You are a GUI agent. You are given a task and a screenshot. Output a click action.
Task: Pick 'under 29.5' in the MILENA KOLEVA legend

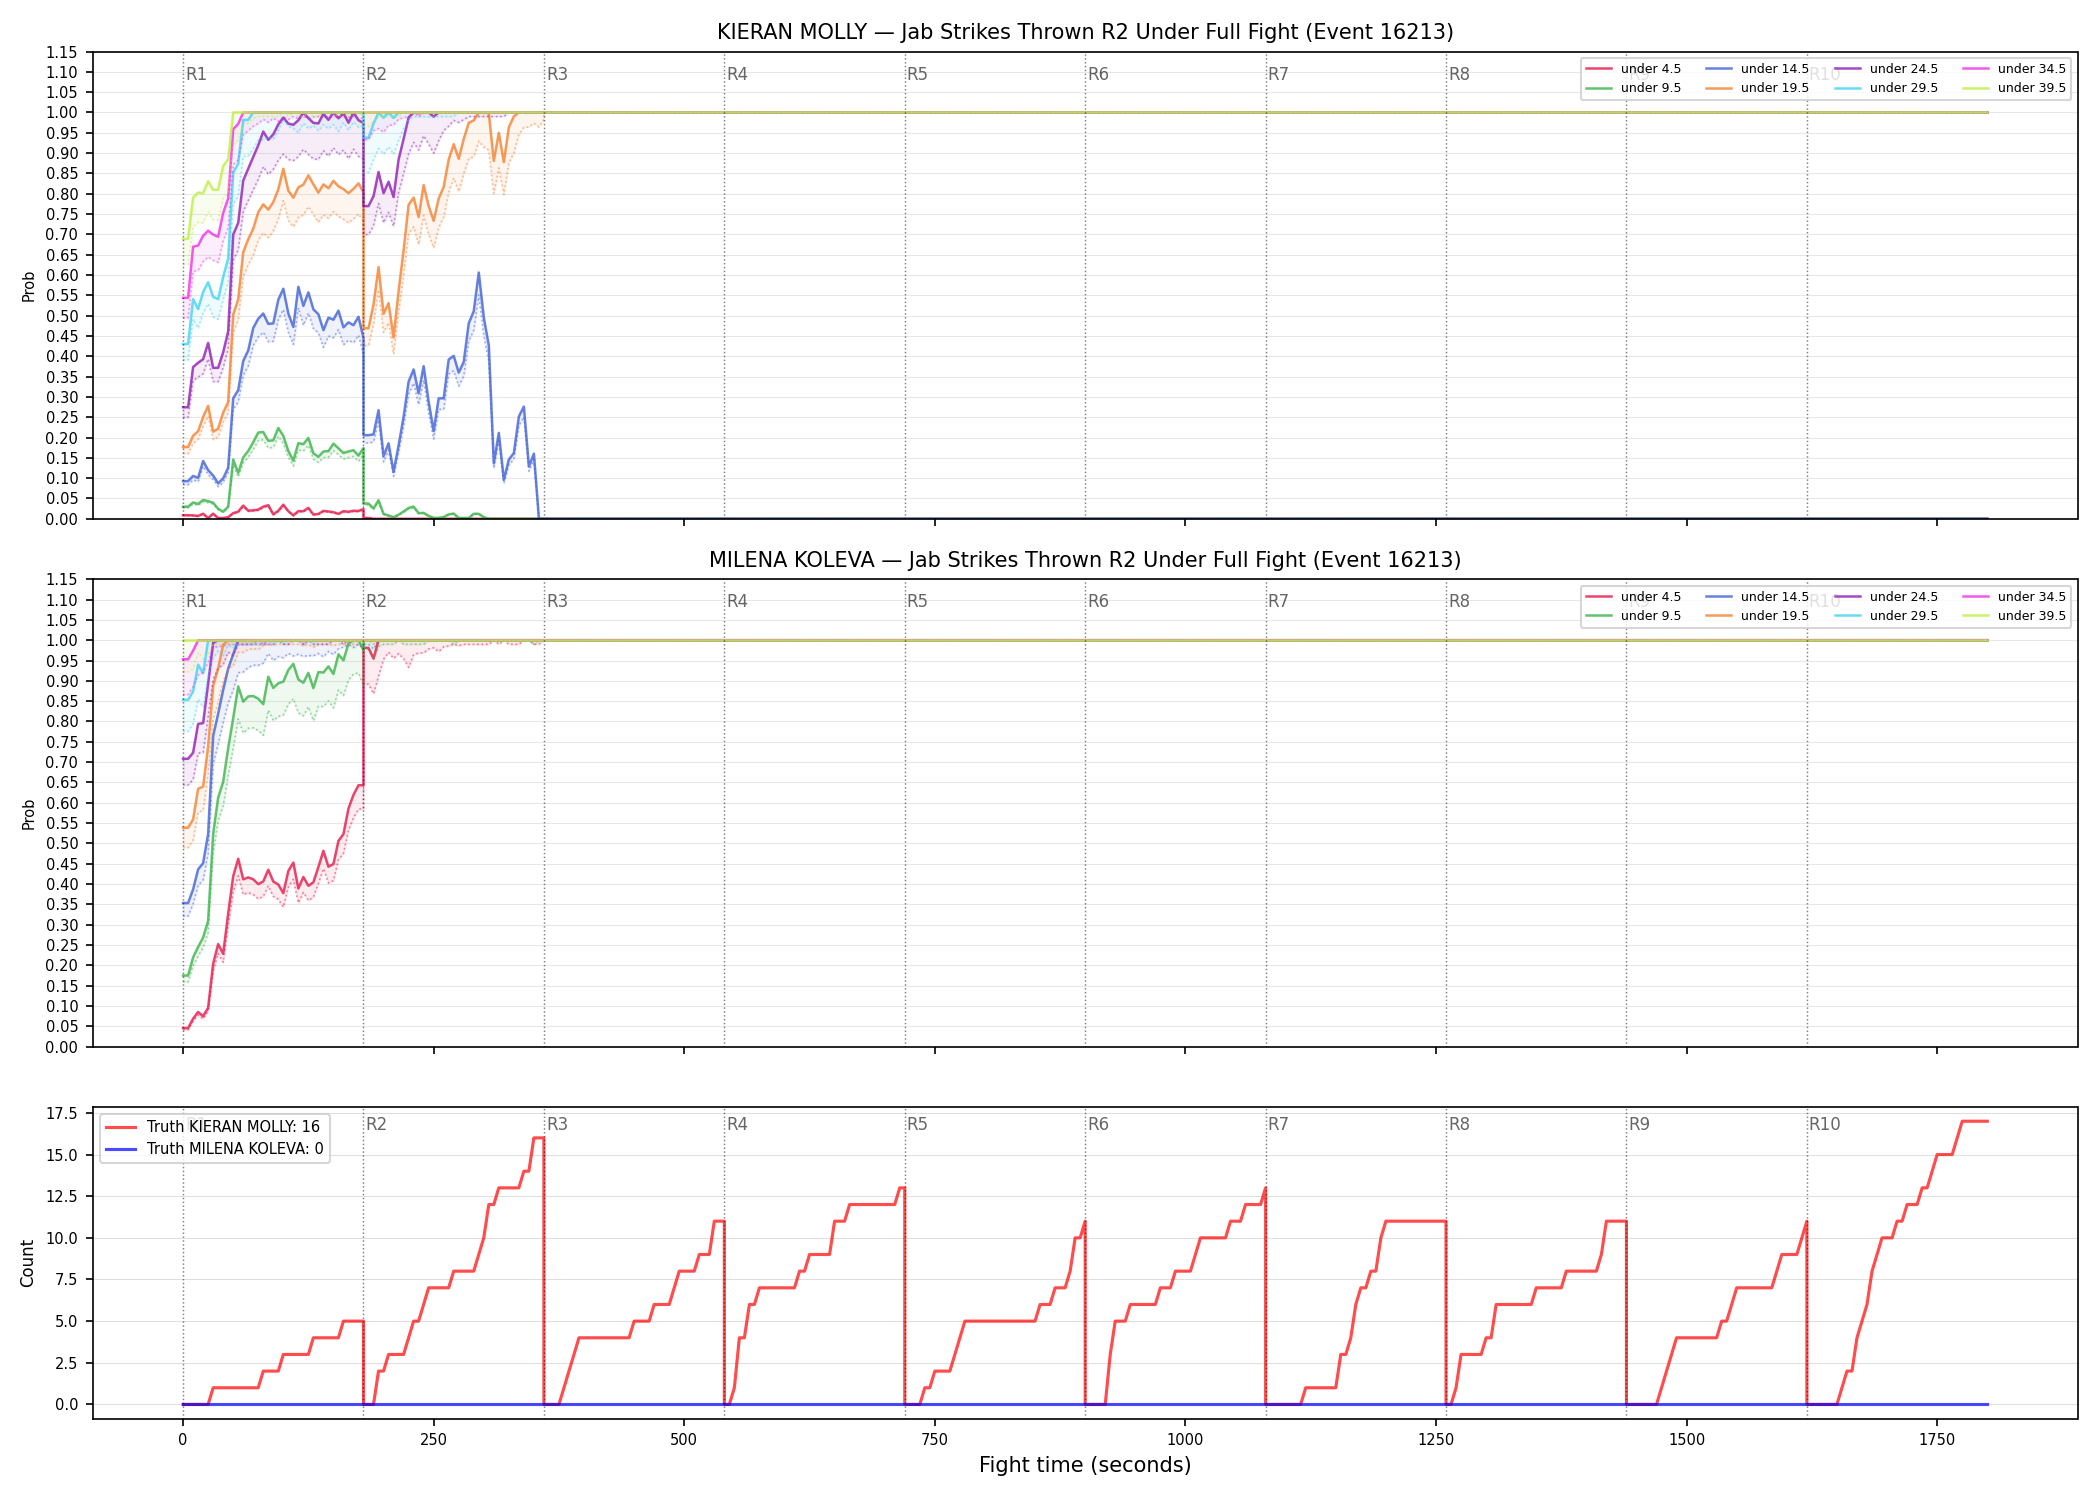pos(1887,616)
